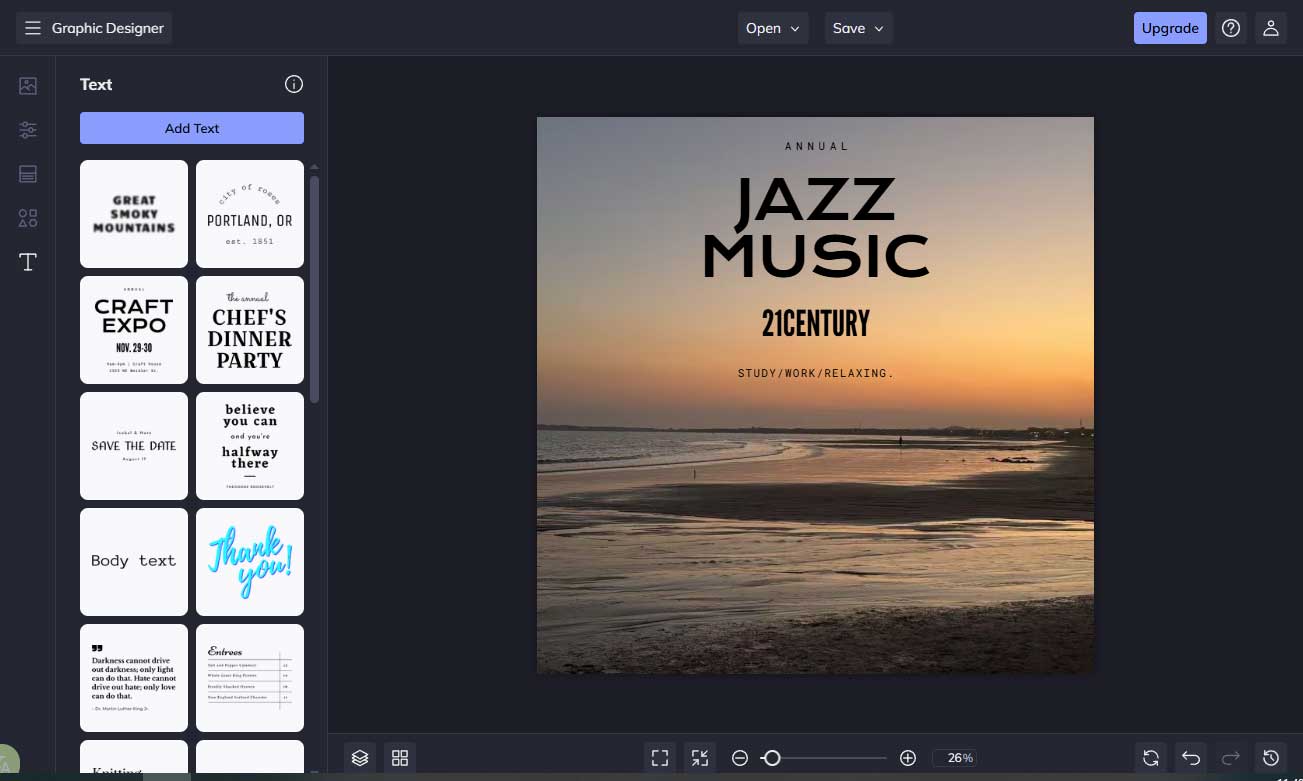Select the Templates sidebar icon
The height and width of the screenshot is (781, 1303).
point(28,174)
